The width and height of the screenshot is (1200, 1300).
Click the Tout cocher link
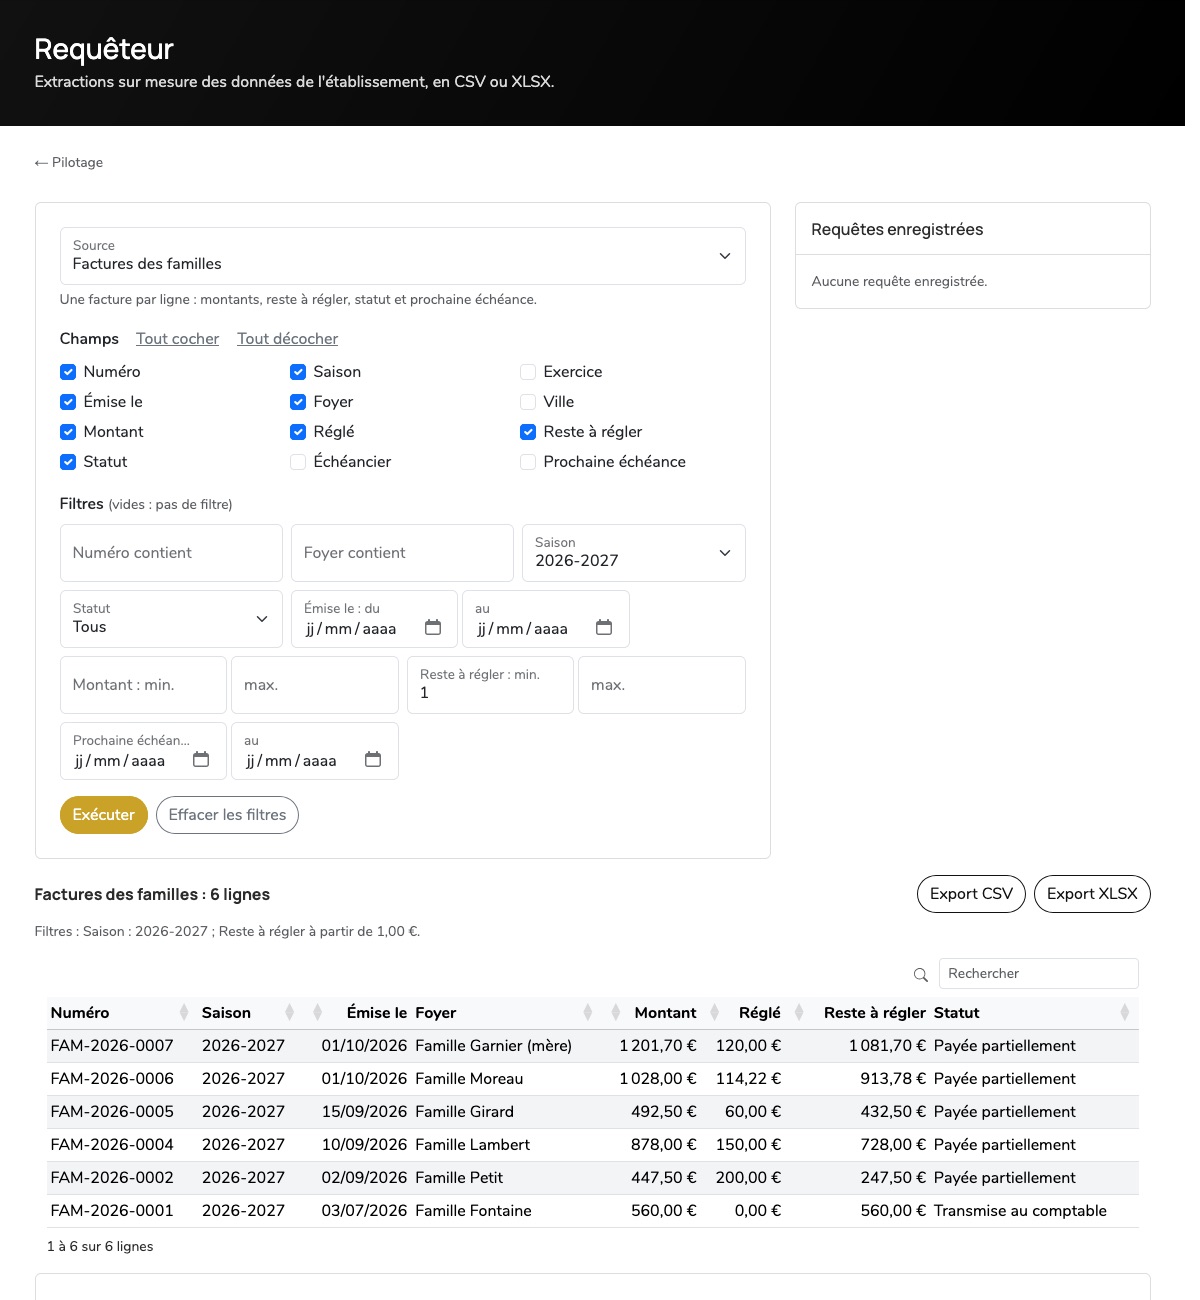(177, 339)
